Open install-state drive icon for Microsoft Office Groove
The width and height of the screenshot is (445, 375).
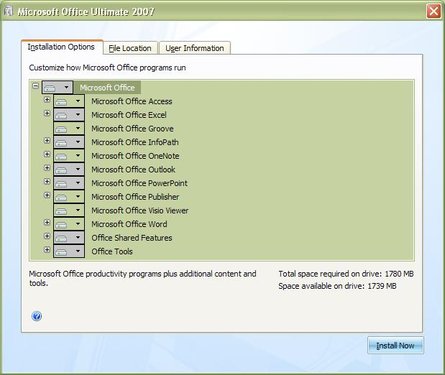(x=61, y=129)
